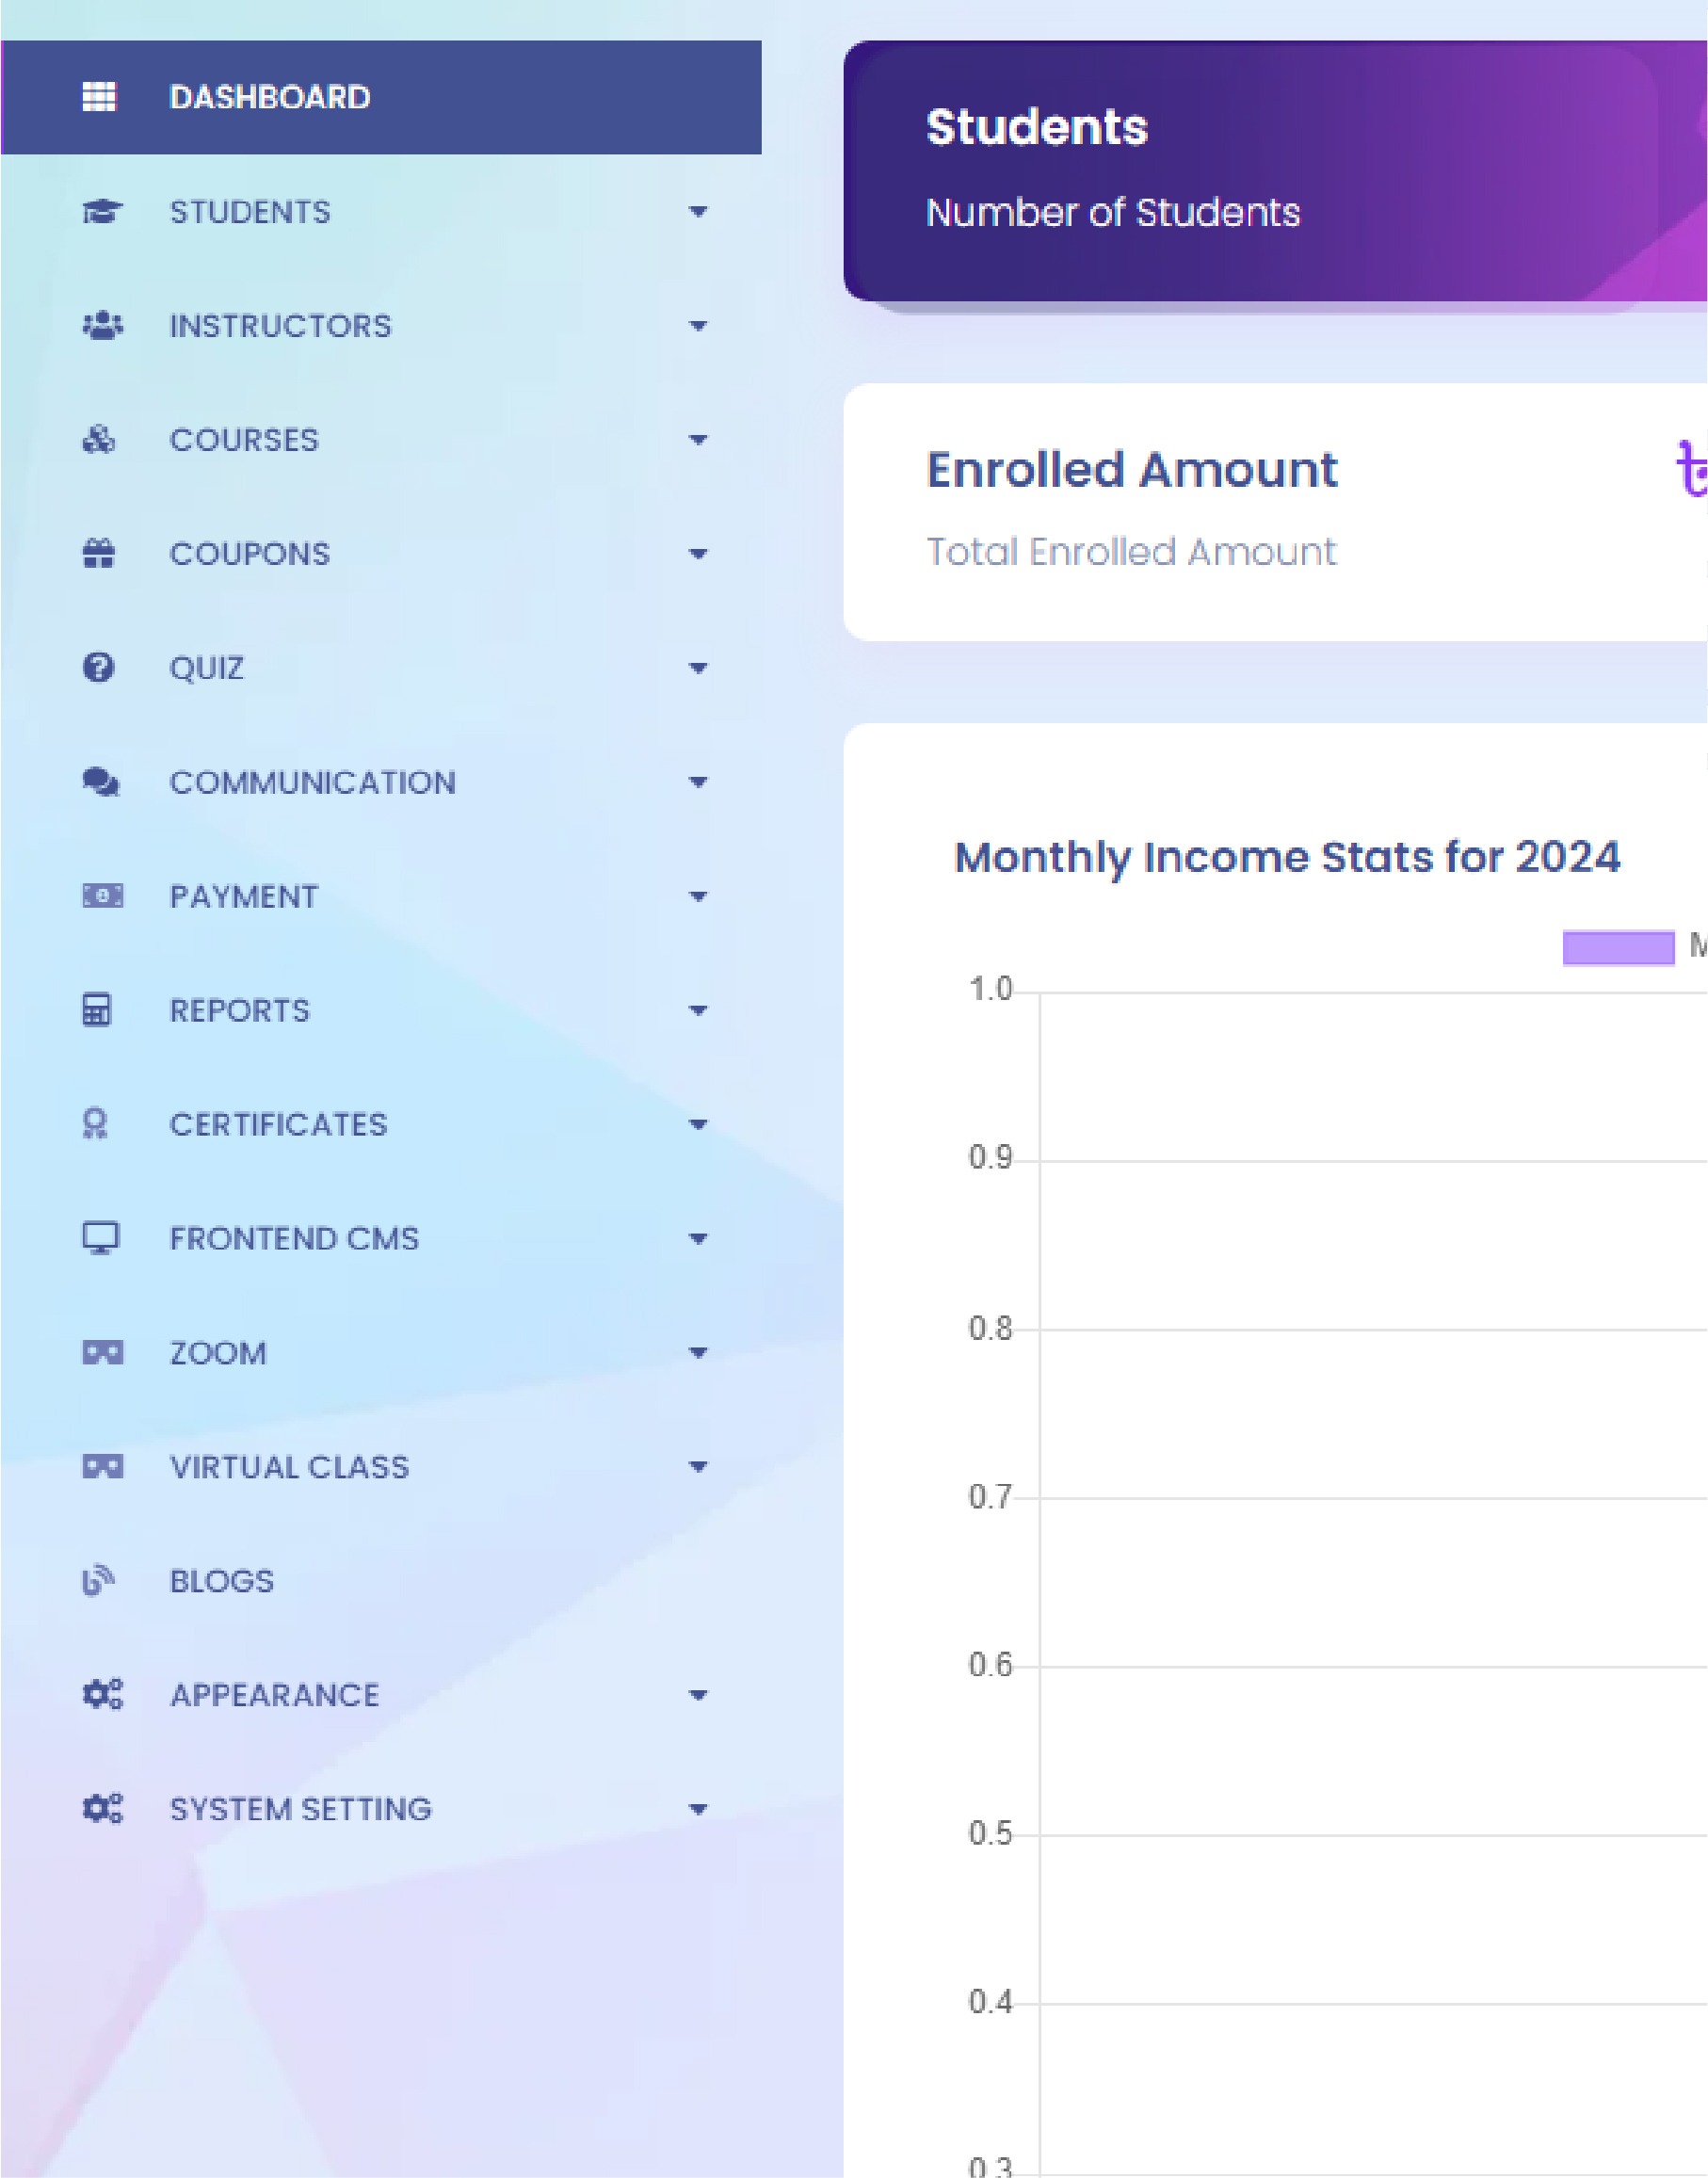1708x2178 pixels.
Task: Open the Zoom menu item
Action: [218, 1353]
